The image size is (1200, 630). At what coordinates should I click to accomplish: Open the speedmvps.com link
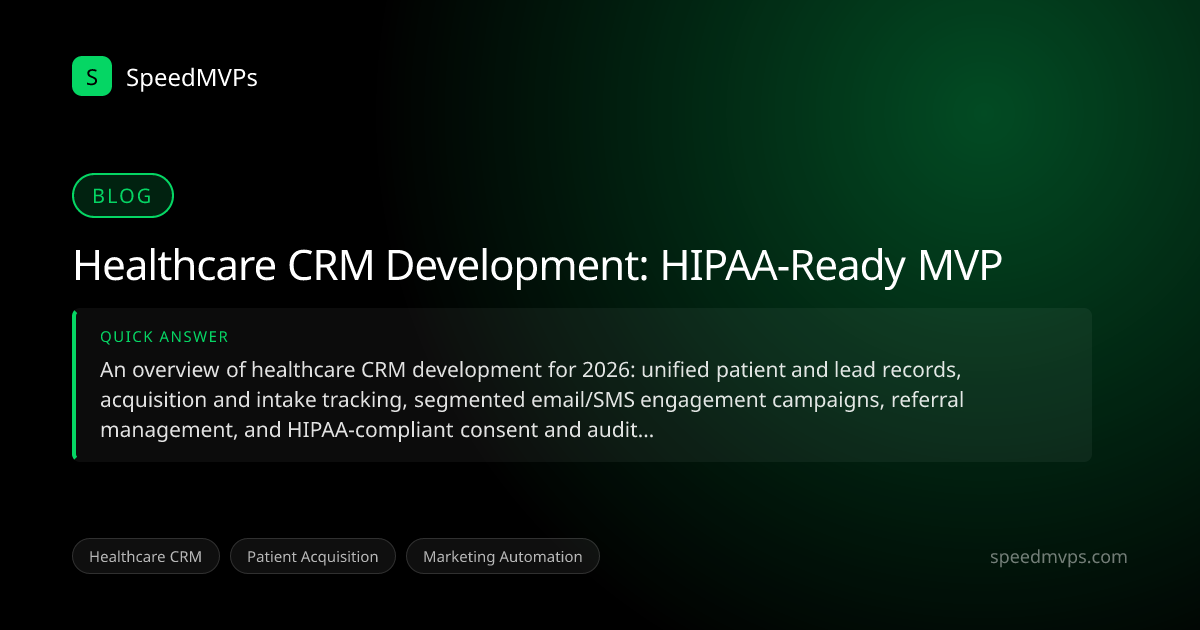[x=1057, y=557]
